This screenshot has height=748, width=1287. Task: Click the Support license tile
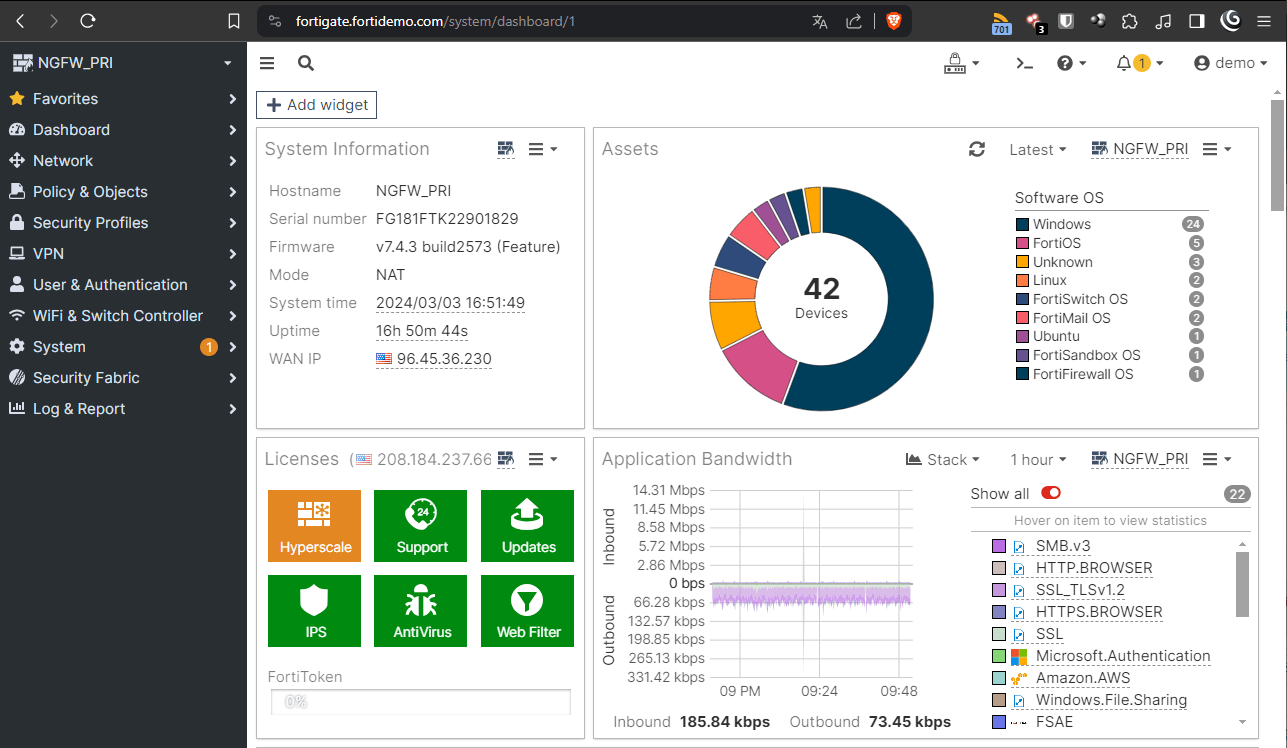[x=421, y=526]
